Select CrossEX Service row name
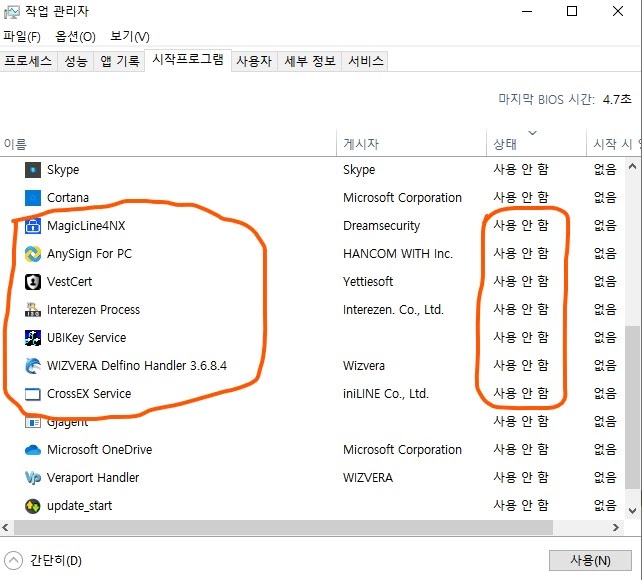642x580 pixels. (x=89, y=394)
